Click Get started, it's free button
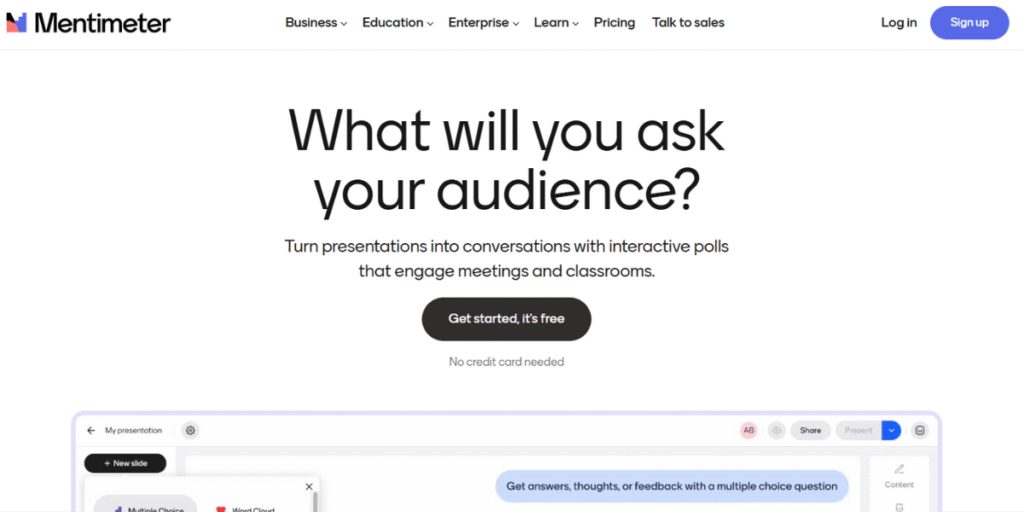This screenshot has height=512, width=1024. click(506, 319)
